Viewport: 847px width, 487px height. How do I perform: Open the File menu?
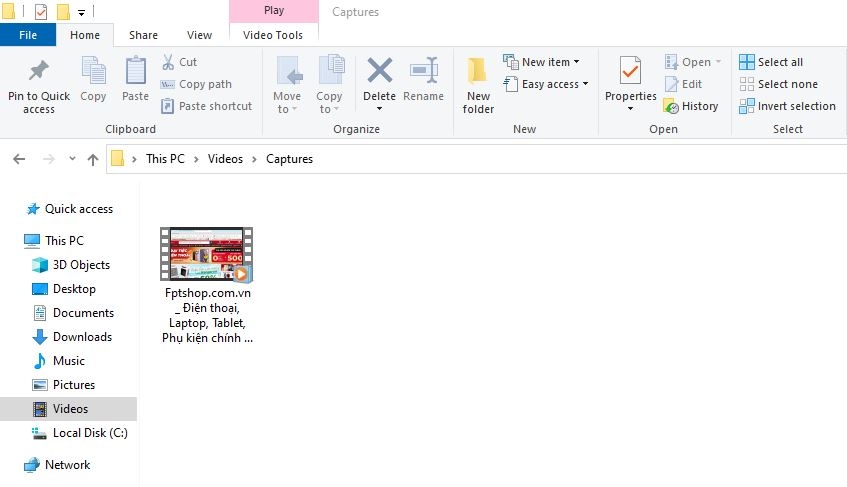coord(28,35)
